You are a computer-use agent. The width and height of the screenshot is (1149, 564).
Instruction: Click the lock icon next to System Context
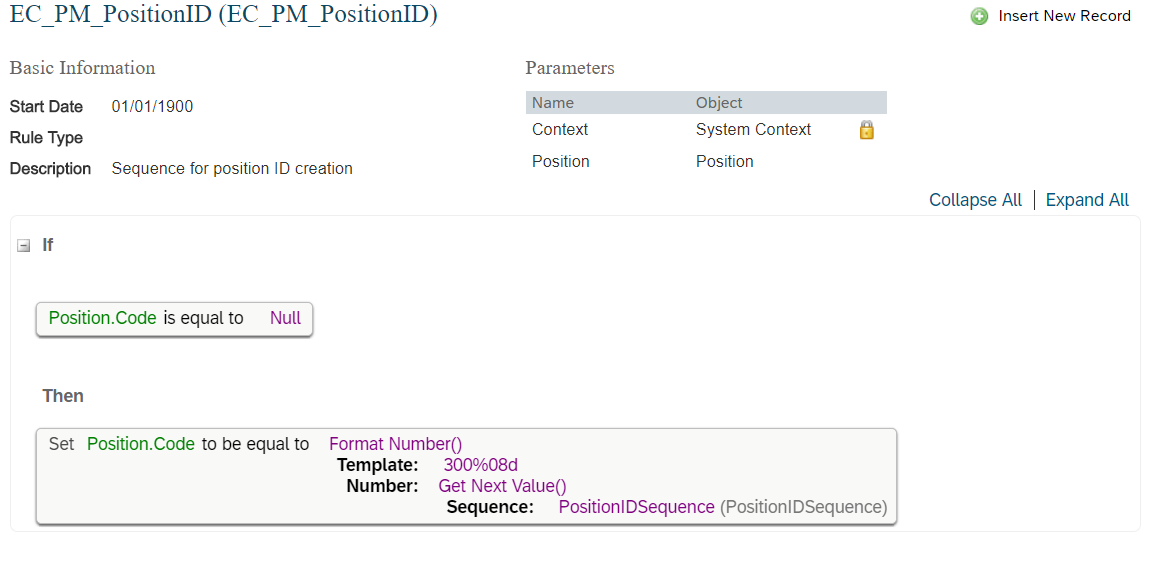(866, 130)
